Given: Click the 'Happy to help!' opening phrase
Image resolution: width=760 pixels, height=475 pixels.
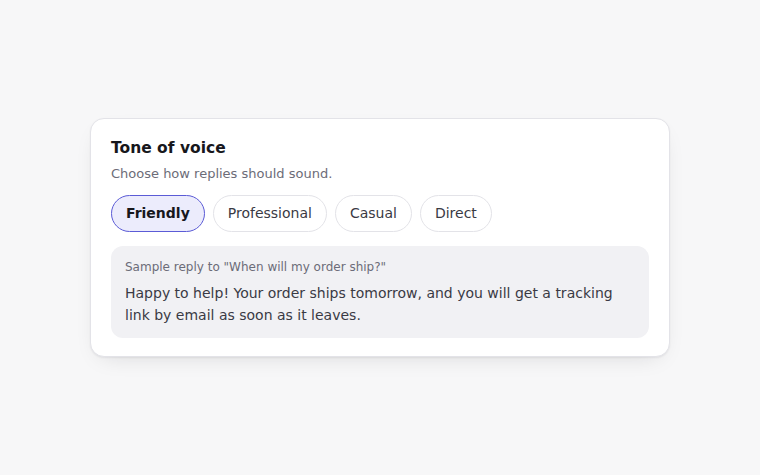Looking at the screenshot, I should (x=176, y=293).
